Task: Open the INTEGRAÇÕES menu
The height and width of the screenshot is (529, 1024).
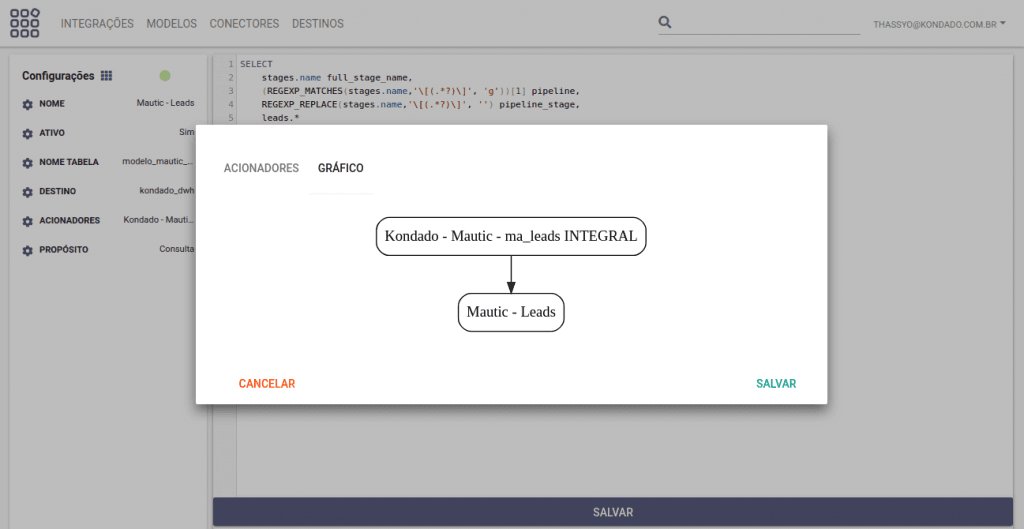Action: (97, 23)
